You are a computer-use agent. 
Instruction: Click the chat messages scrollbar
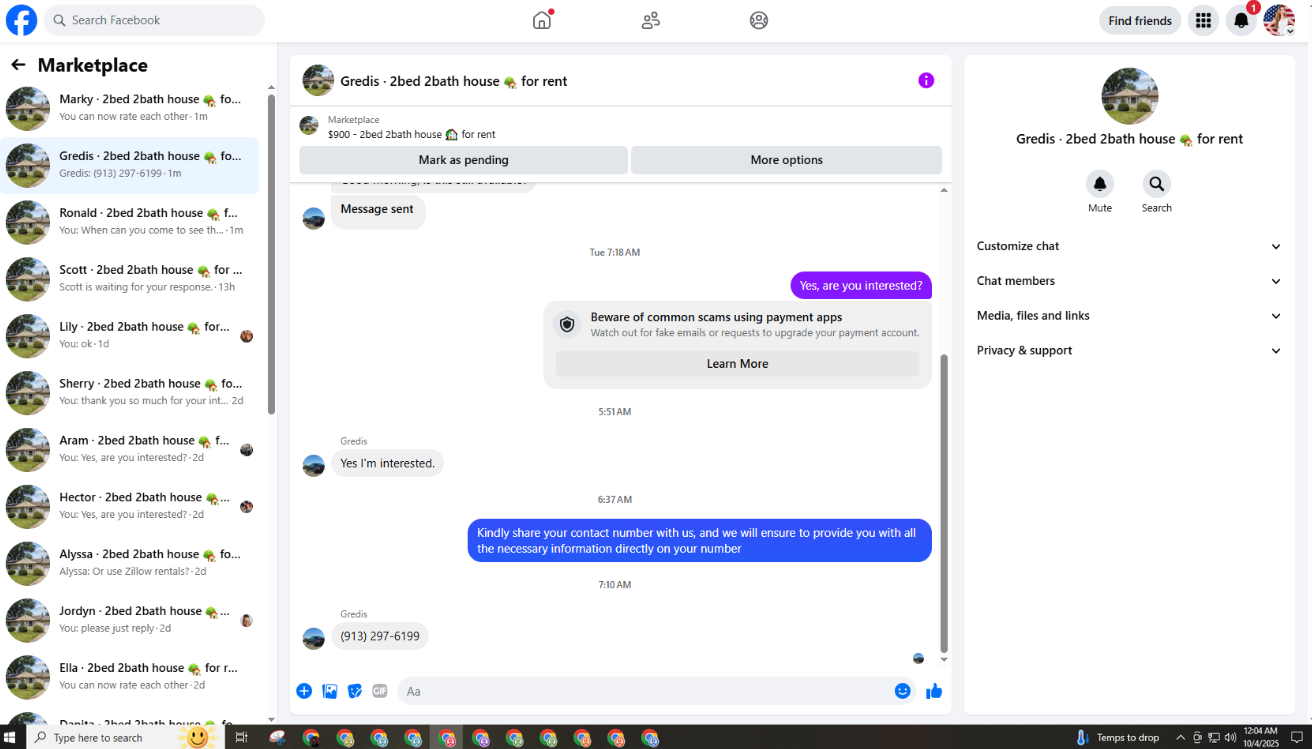pos(944,503)
